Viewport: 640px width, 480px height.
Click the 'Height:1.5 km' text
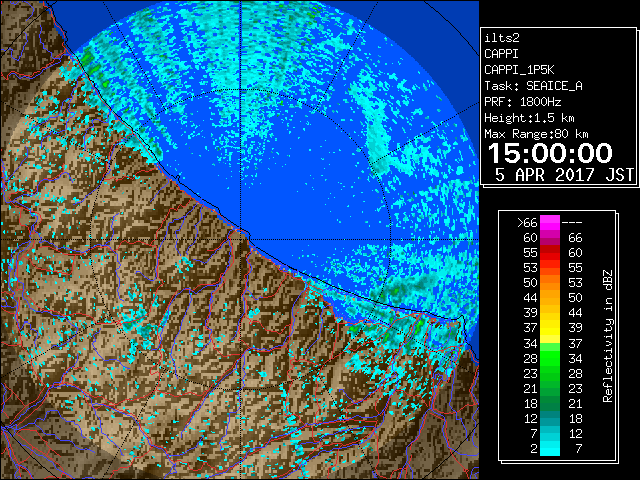point(529,118)
